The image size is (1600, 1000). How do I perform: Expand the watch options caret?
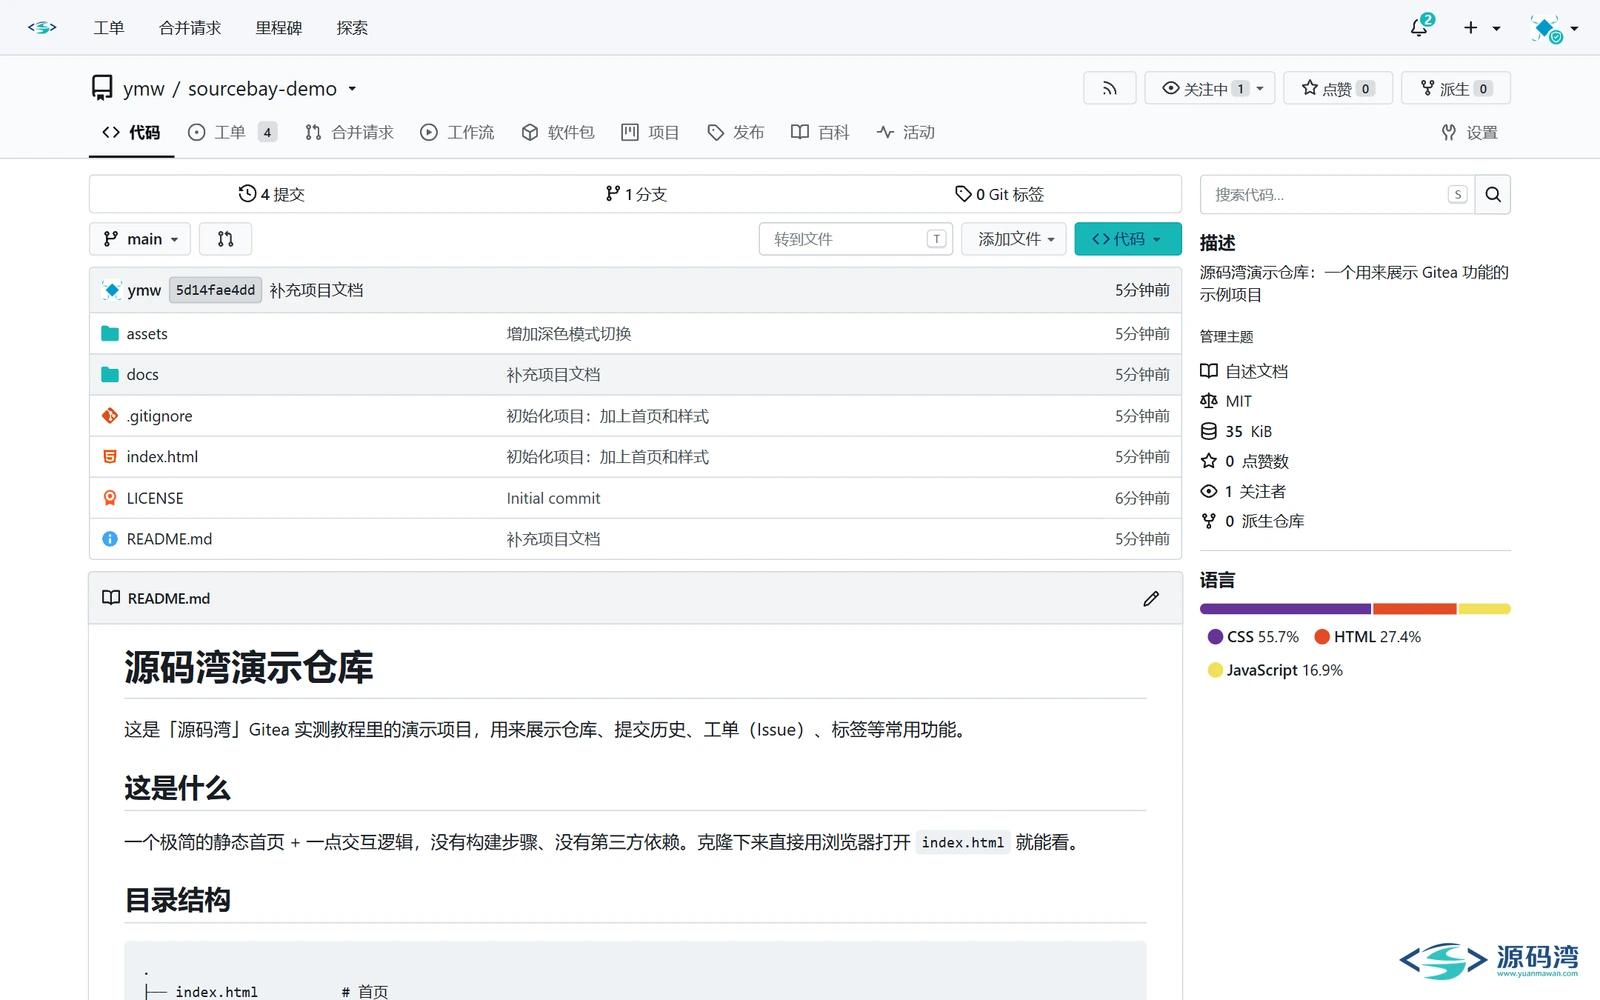coord(1261,88)
